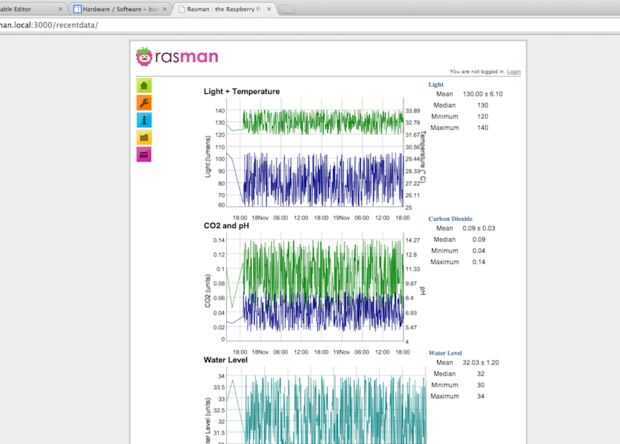Image resolution: width=620 pixels, height=444 pixels.
Task: Open the Light statistics heading link
Action: (436, 84)
